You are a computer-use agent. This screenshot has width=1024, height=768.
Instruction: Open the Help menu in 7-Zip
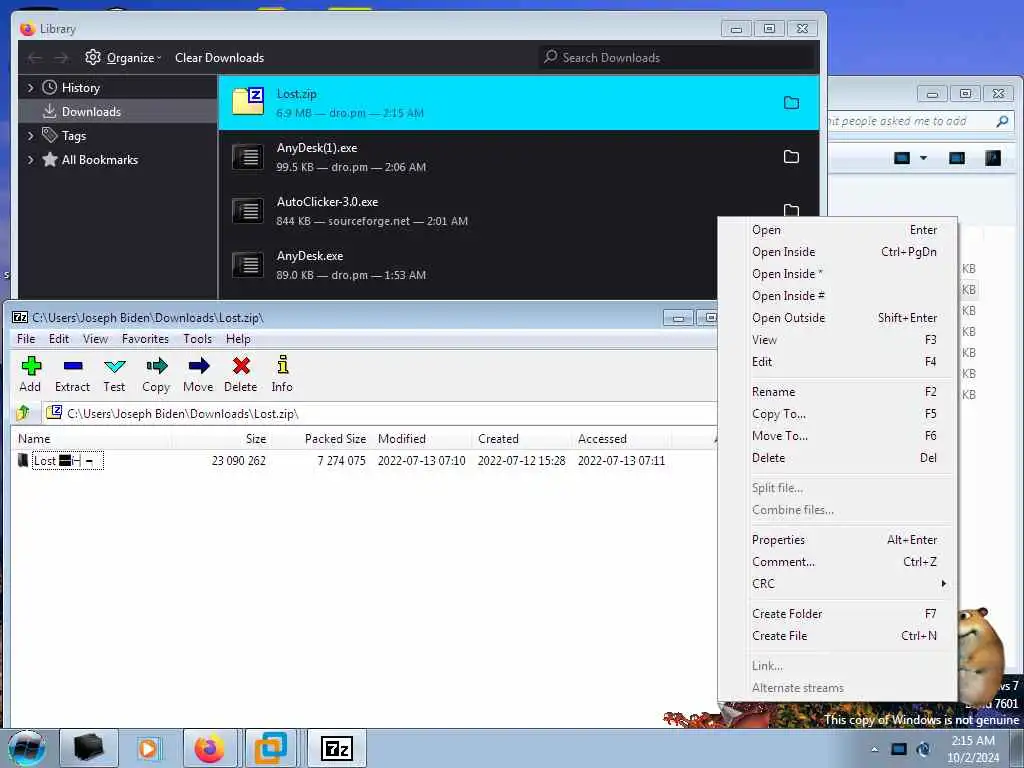(x=238, y=338)
